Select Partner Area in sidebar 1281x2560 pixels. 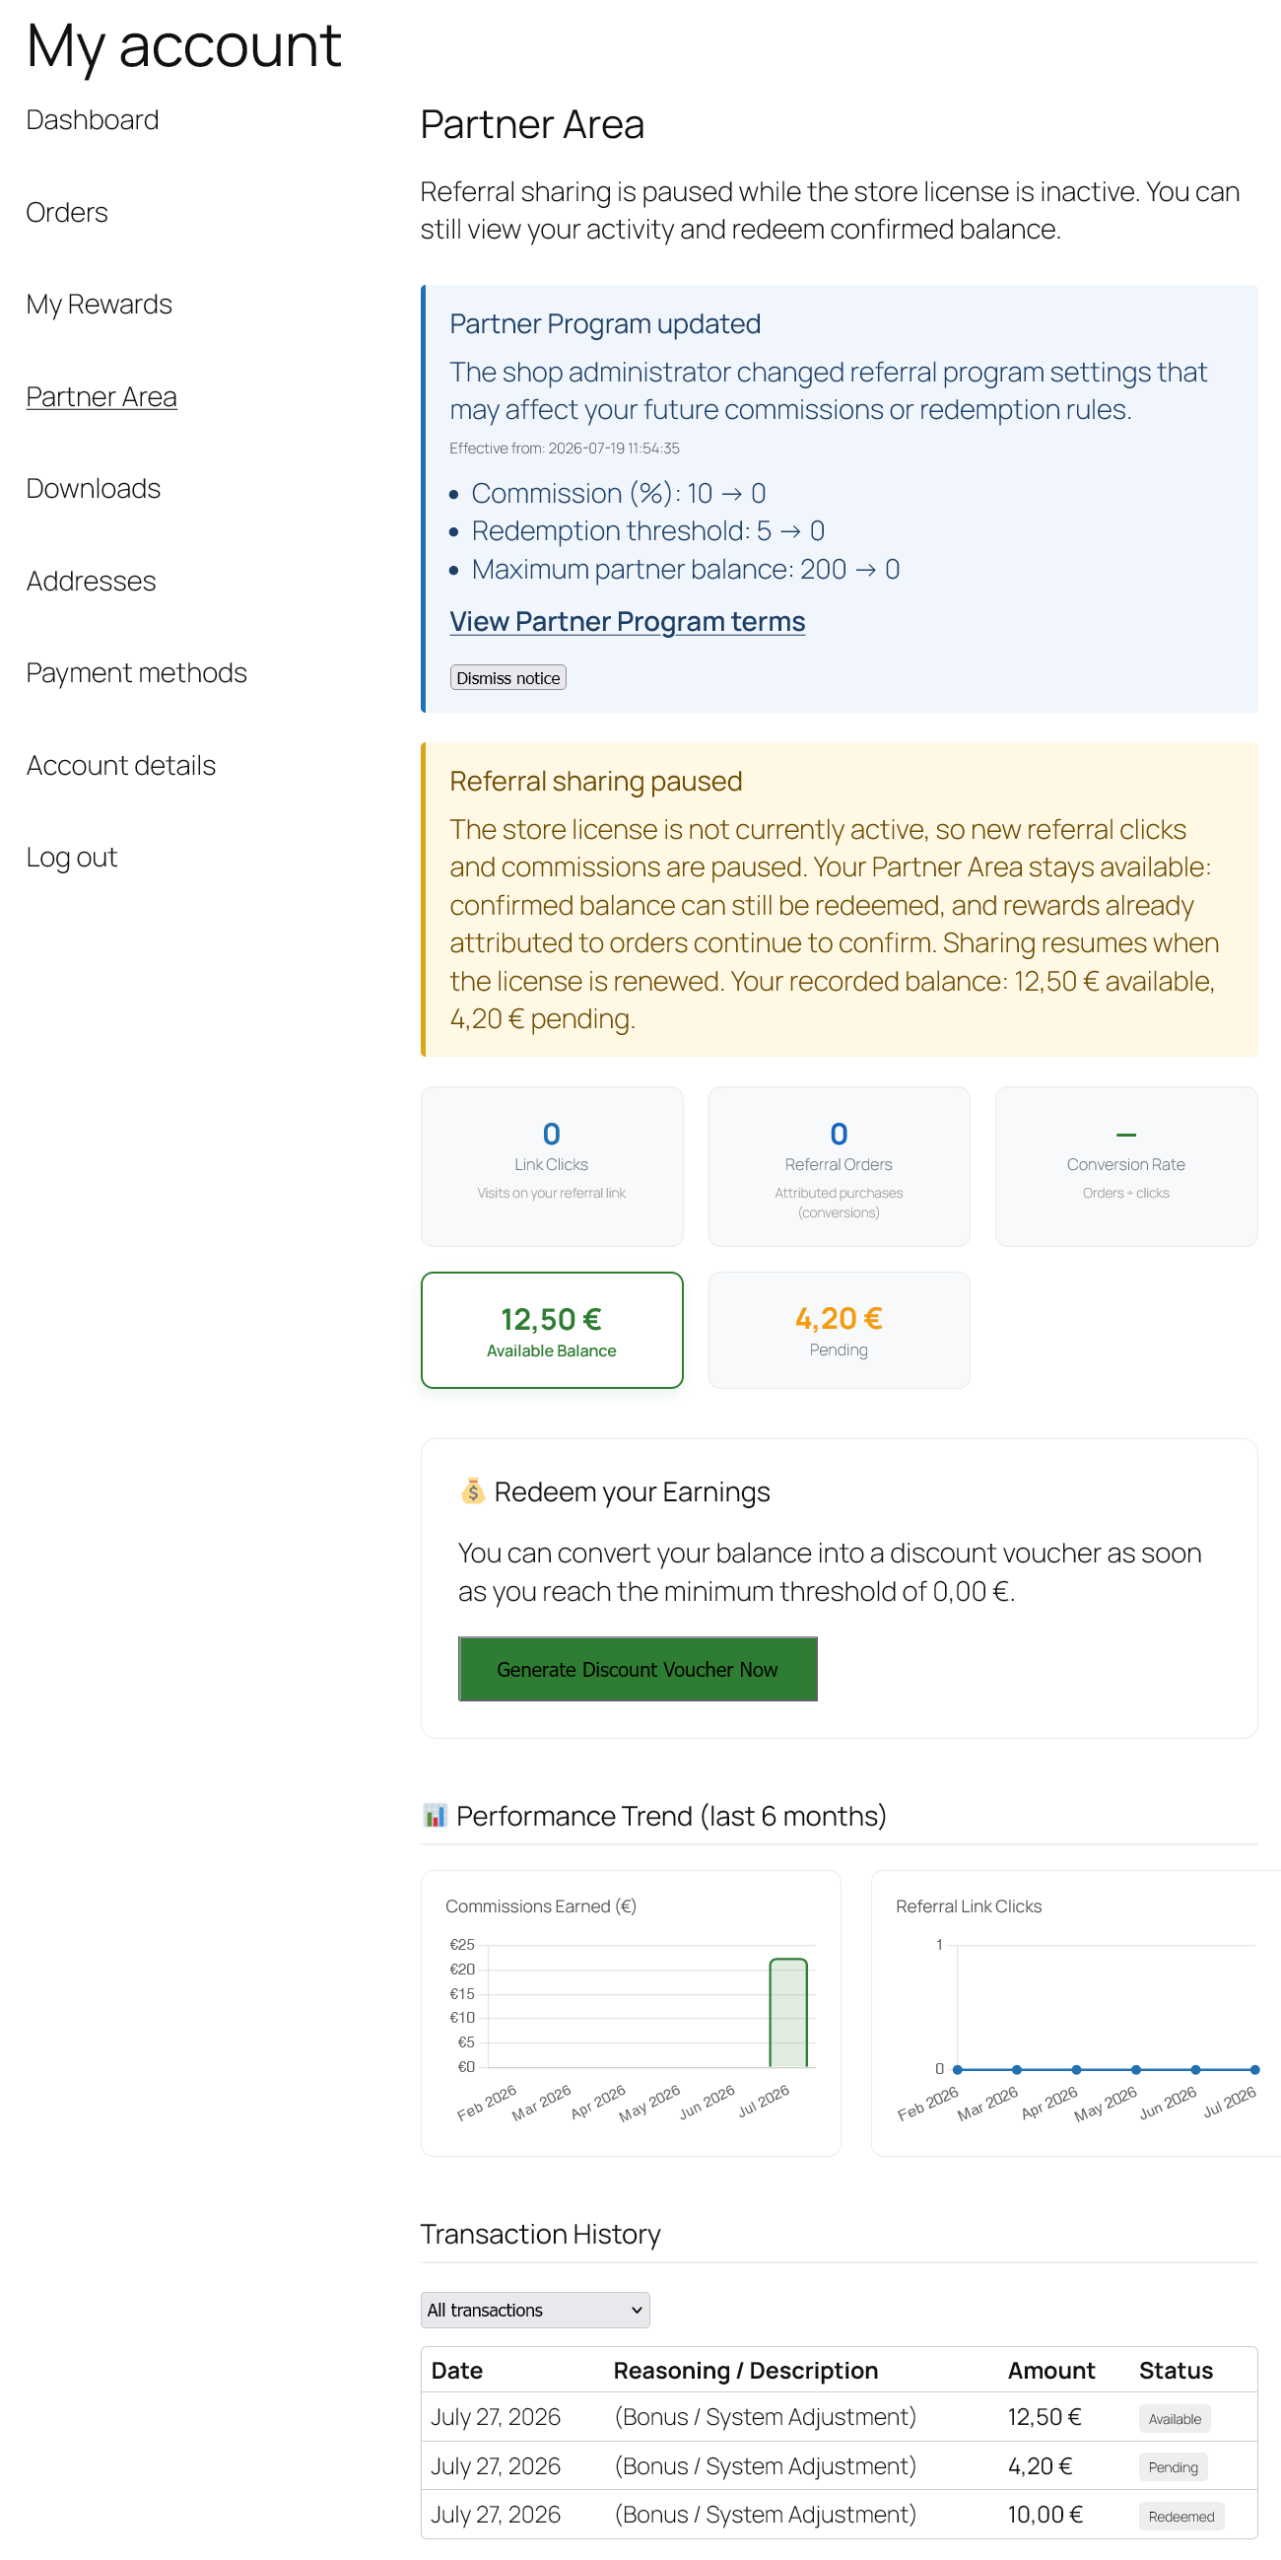101,397
